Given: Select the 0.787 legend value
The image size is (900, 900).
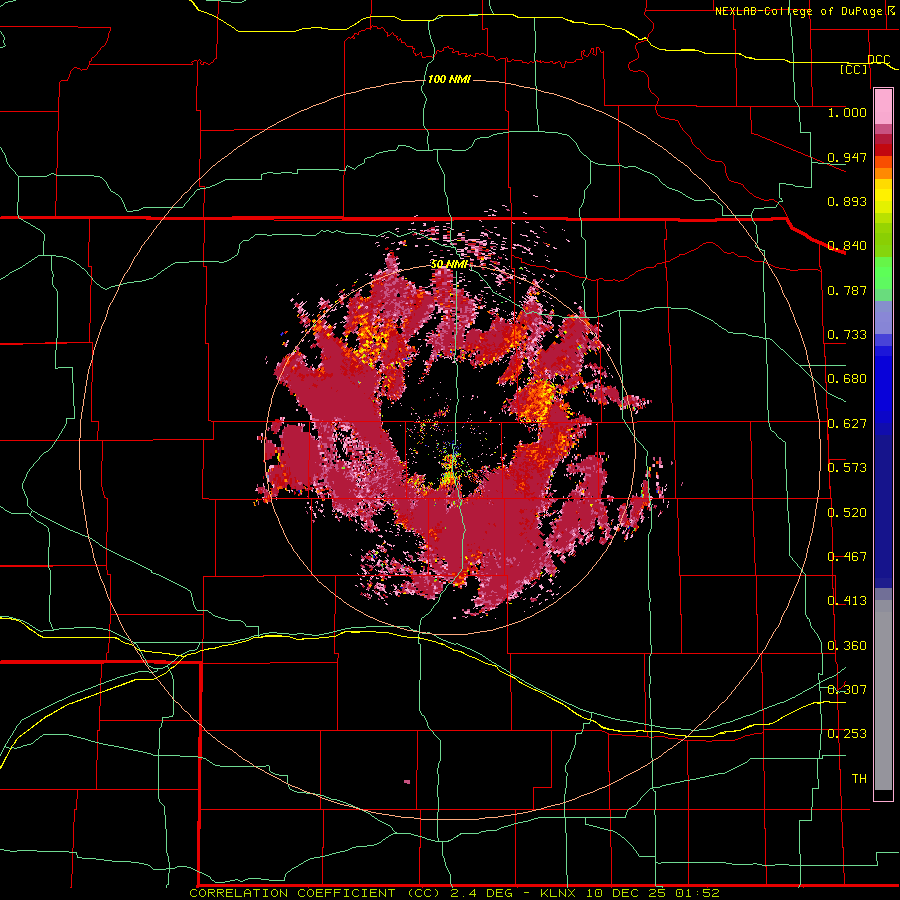Looking at the screenshot, I should pos(847,290).
